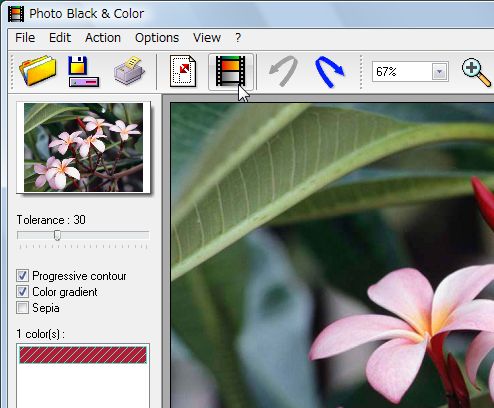The image size is (494, 408).
Task: Select the red striped color swatch
Action: (x=83, y=355)
